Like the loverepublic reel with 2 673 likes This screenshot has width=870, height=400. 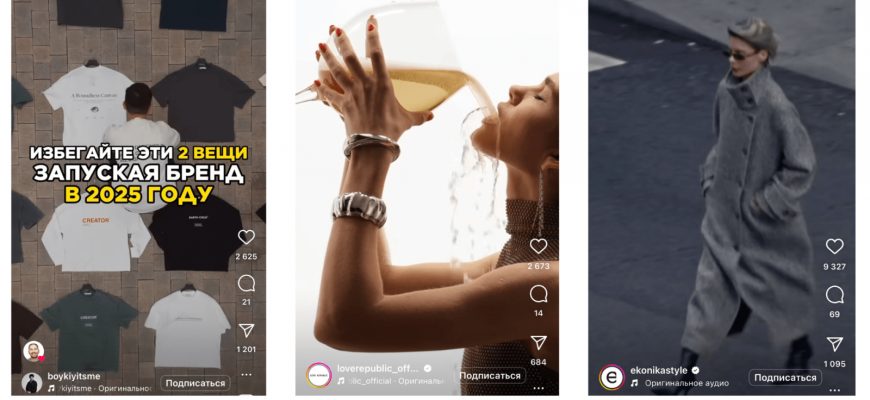pos(538,246)
